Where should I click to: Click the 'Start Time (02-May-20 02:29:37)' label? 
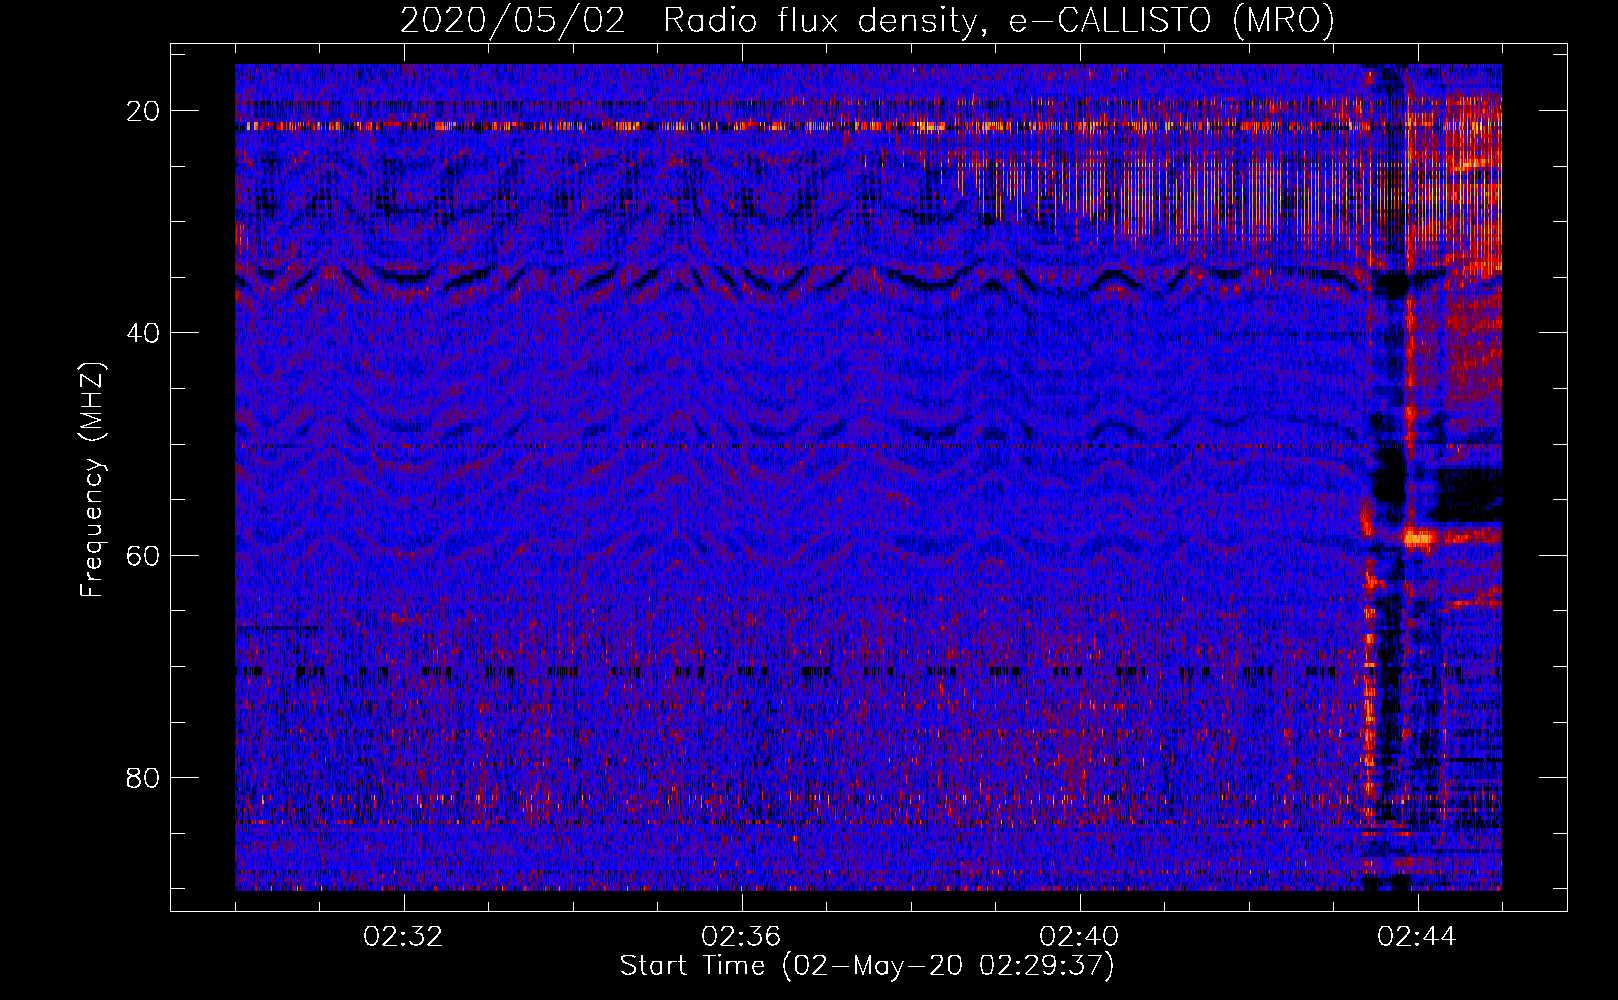click(x=867, y=966)
